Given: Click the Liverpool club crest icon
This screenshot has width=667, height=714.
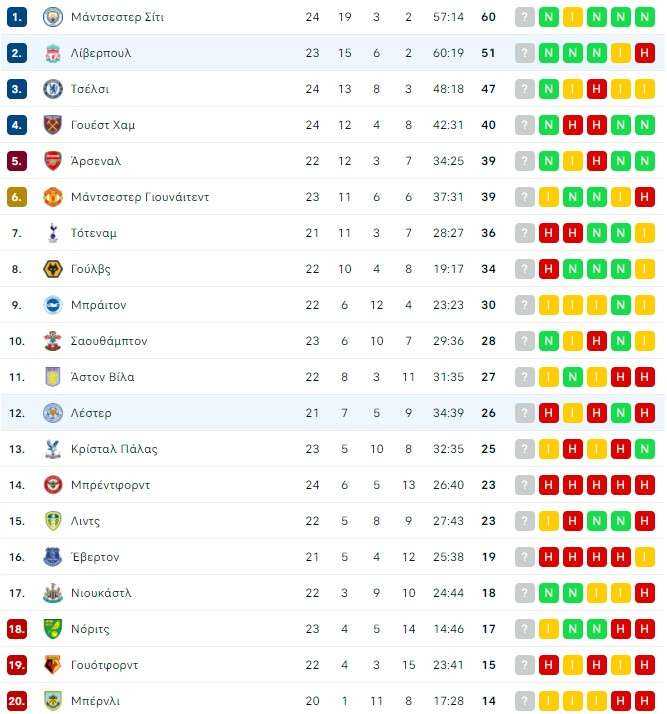Looking at the screenshot, I should tap(52, 53).
